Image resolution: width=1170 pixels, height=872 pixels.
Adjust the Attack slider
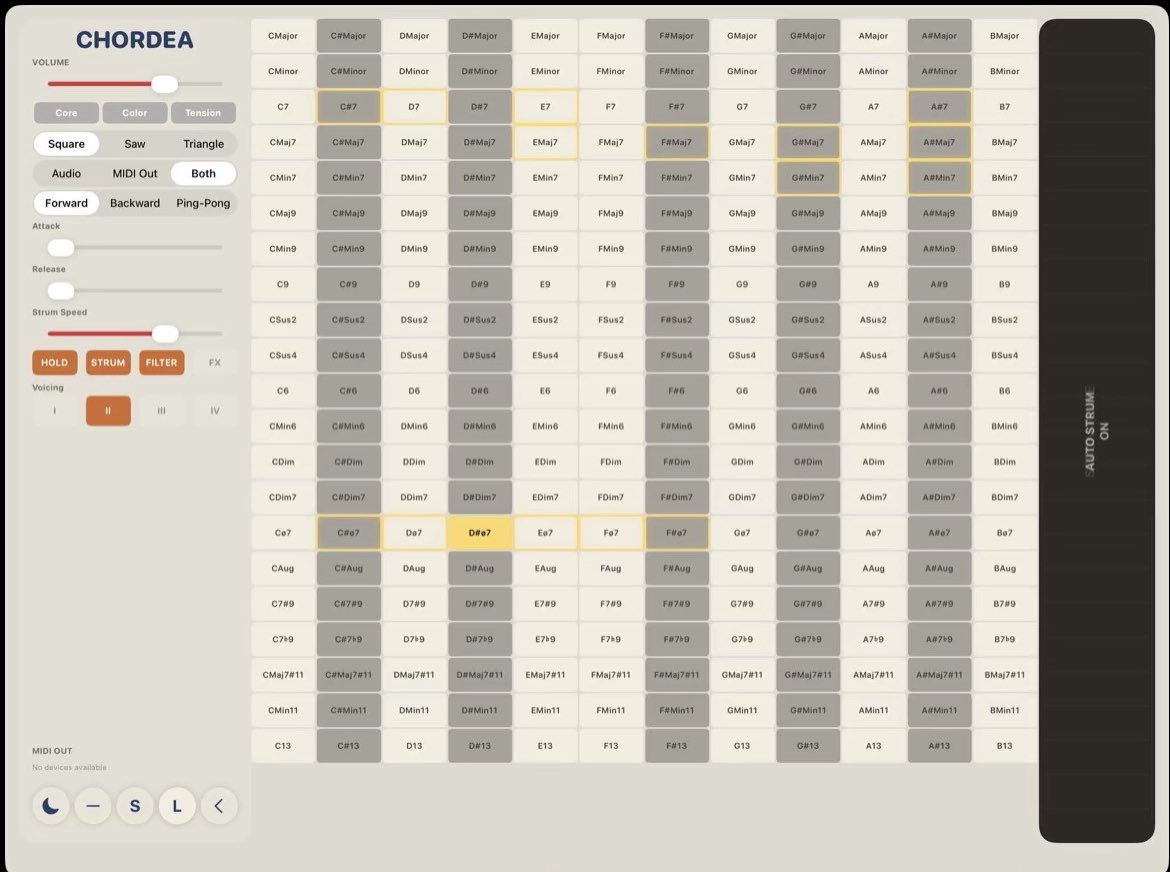click(135, 247)
